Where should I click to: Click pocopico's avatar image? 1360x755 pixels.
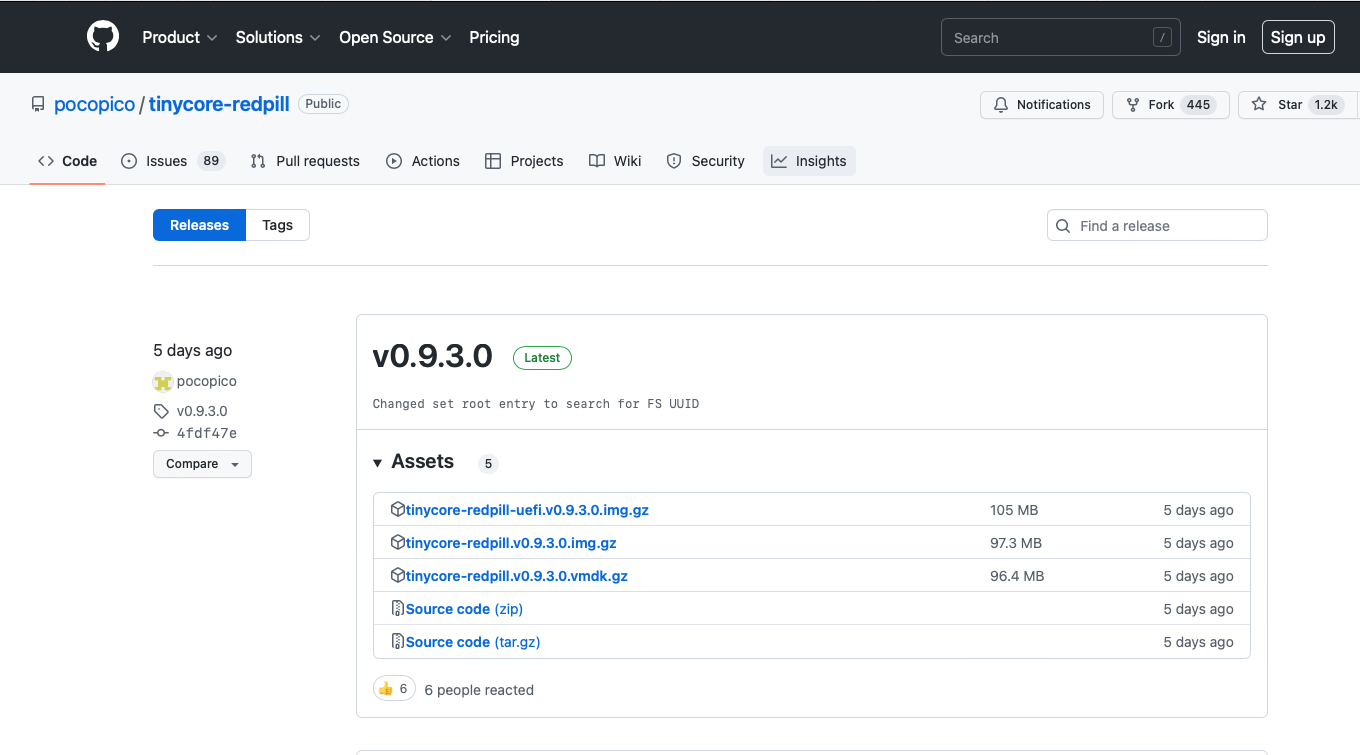(x=163, y=382)
